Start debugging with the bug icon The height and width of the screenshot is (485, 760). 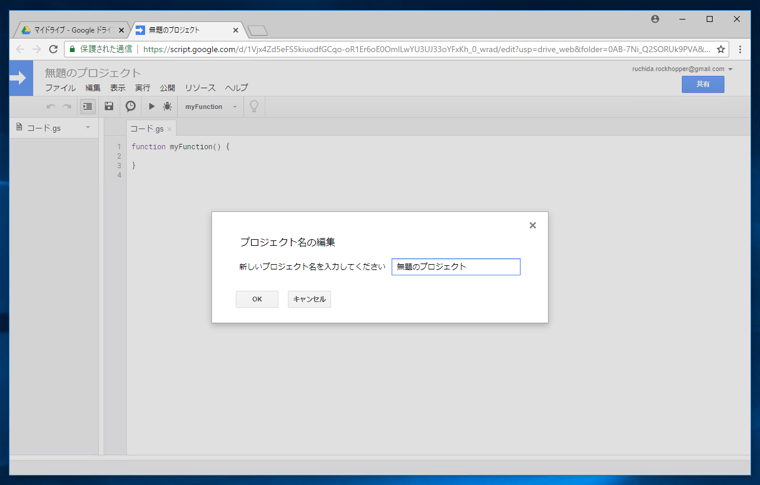click(x=167, y=106)
